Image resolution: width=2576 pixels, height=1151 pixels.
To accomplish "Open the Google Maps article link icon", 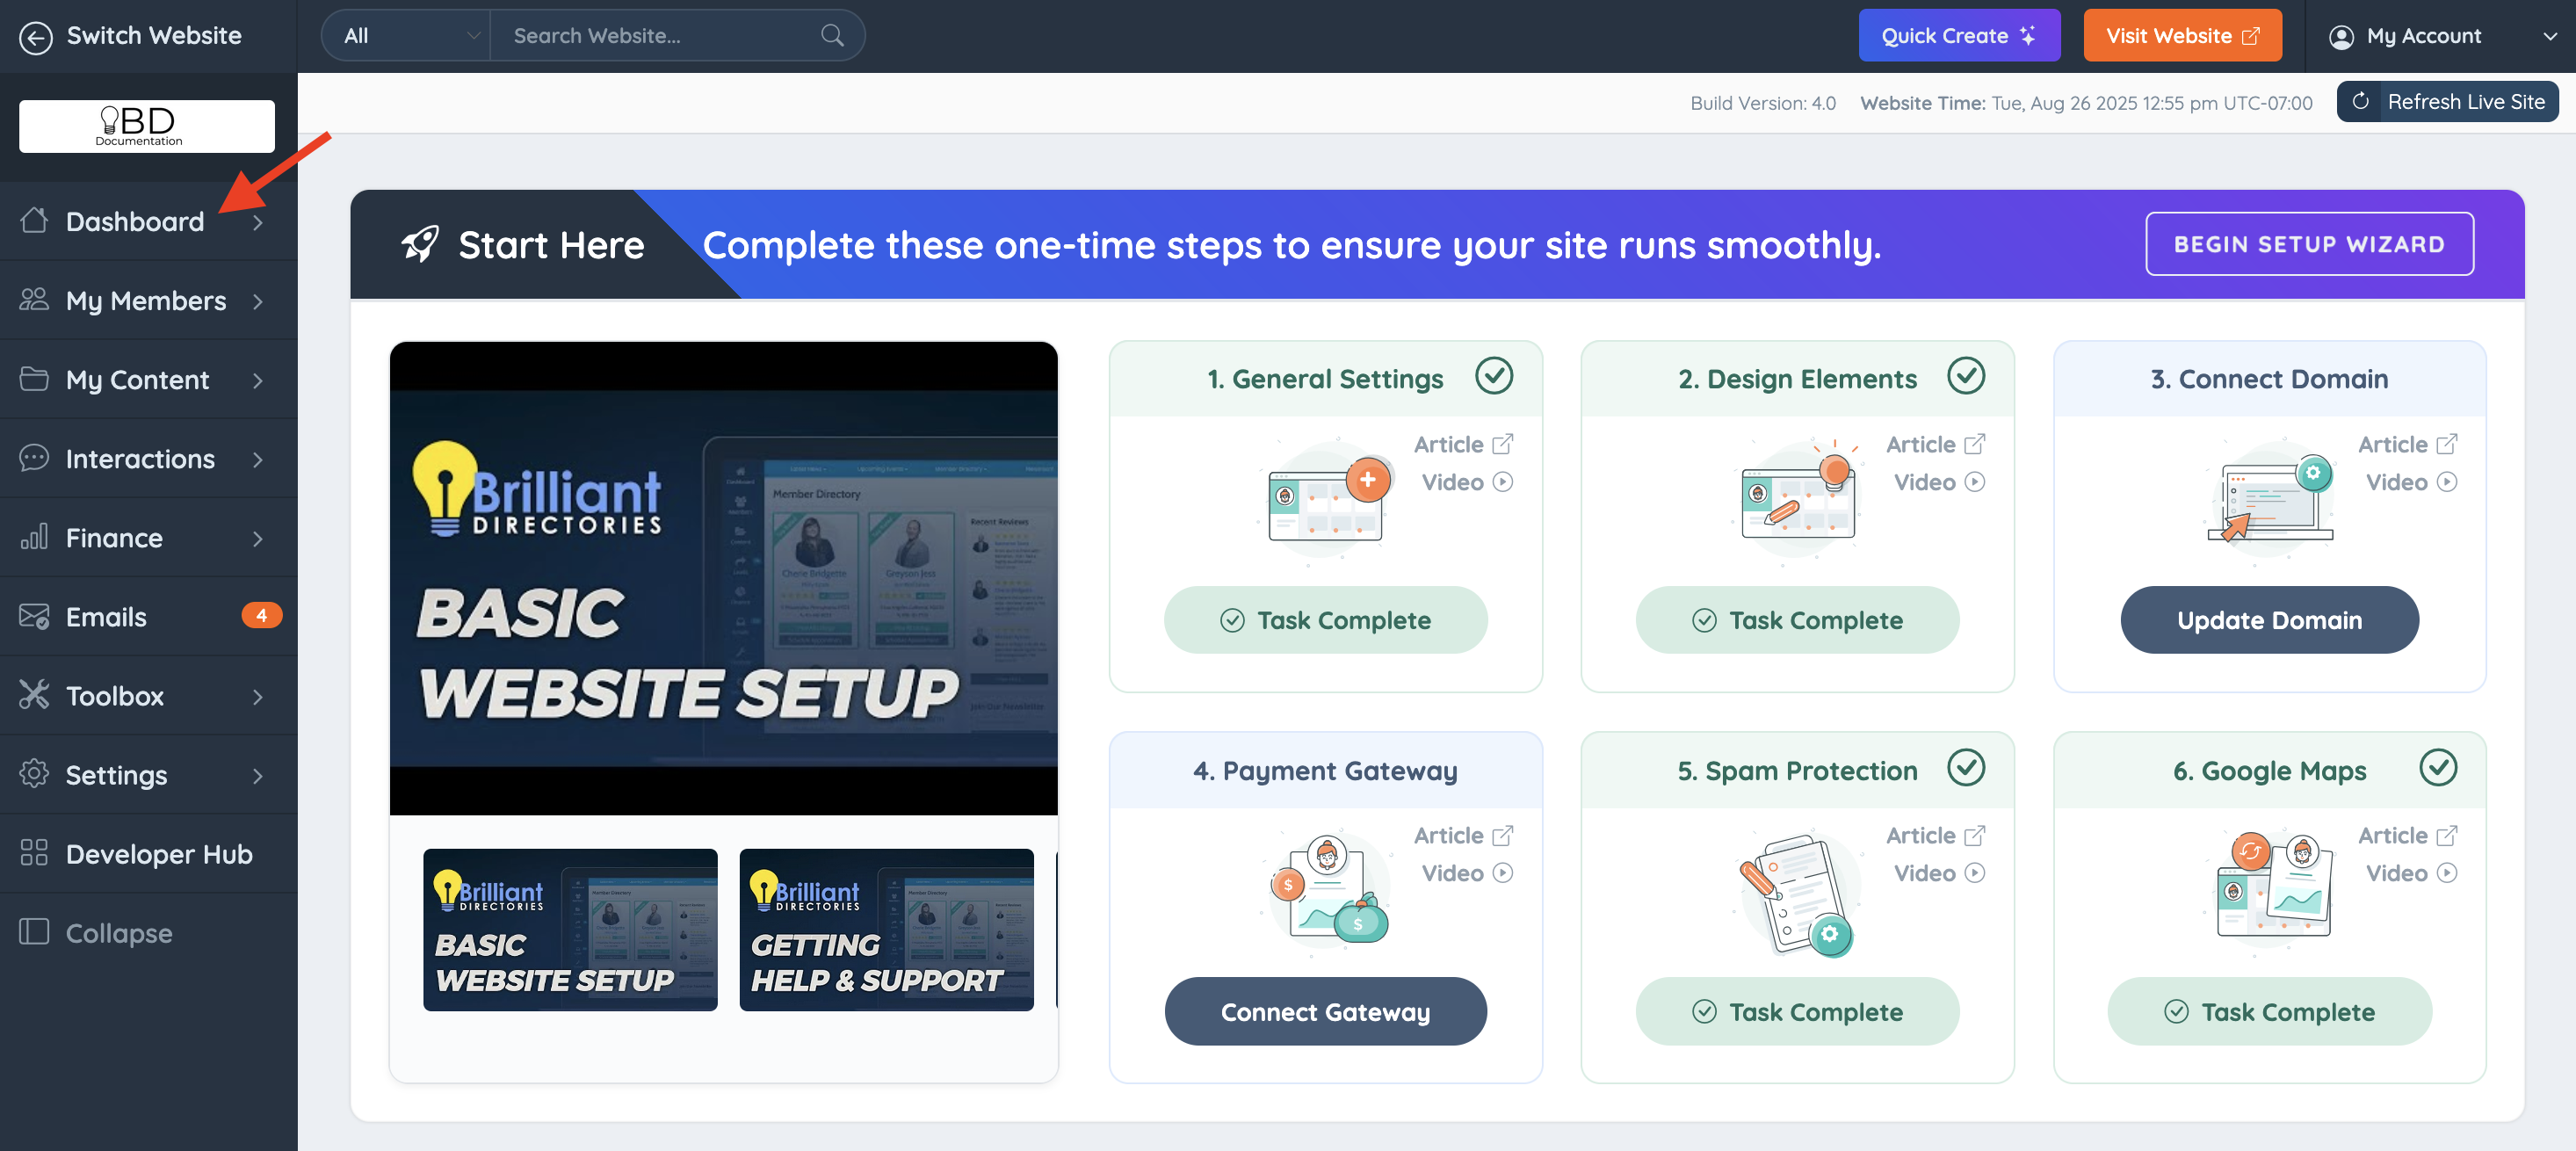I will (2447, 836).
